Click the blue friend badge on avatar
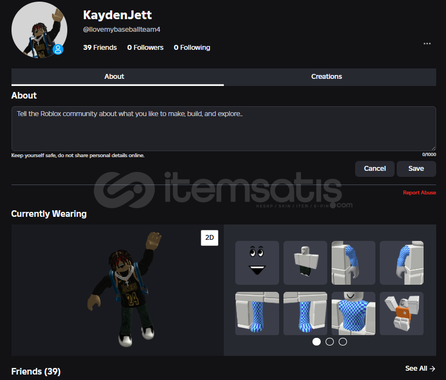This screenshot has height=380, width=446. click(58, 49)
